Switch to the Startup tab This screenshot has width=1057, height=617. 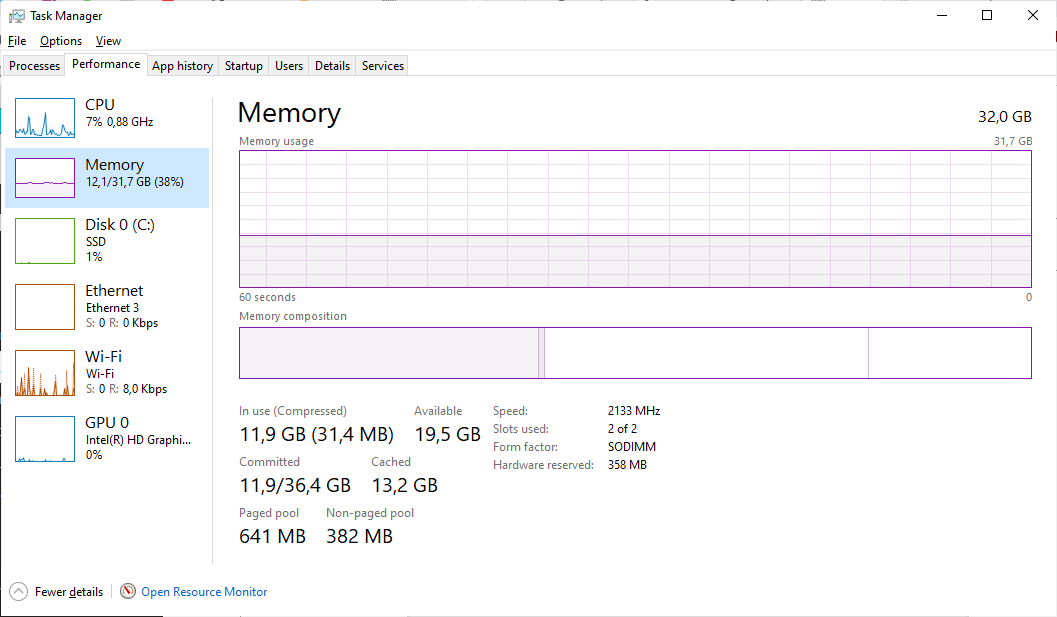(244, 66)
